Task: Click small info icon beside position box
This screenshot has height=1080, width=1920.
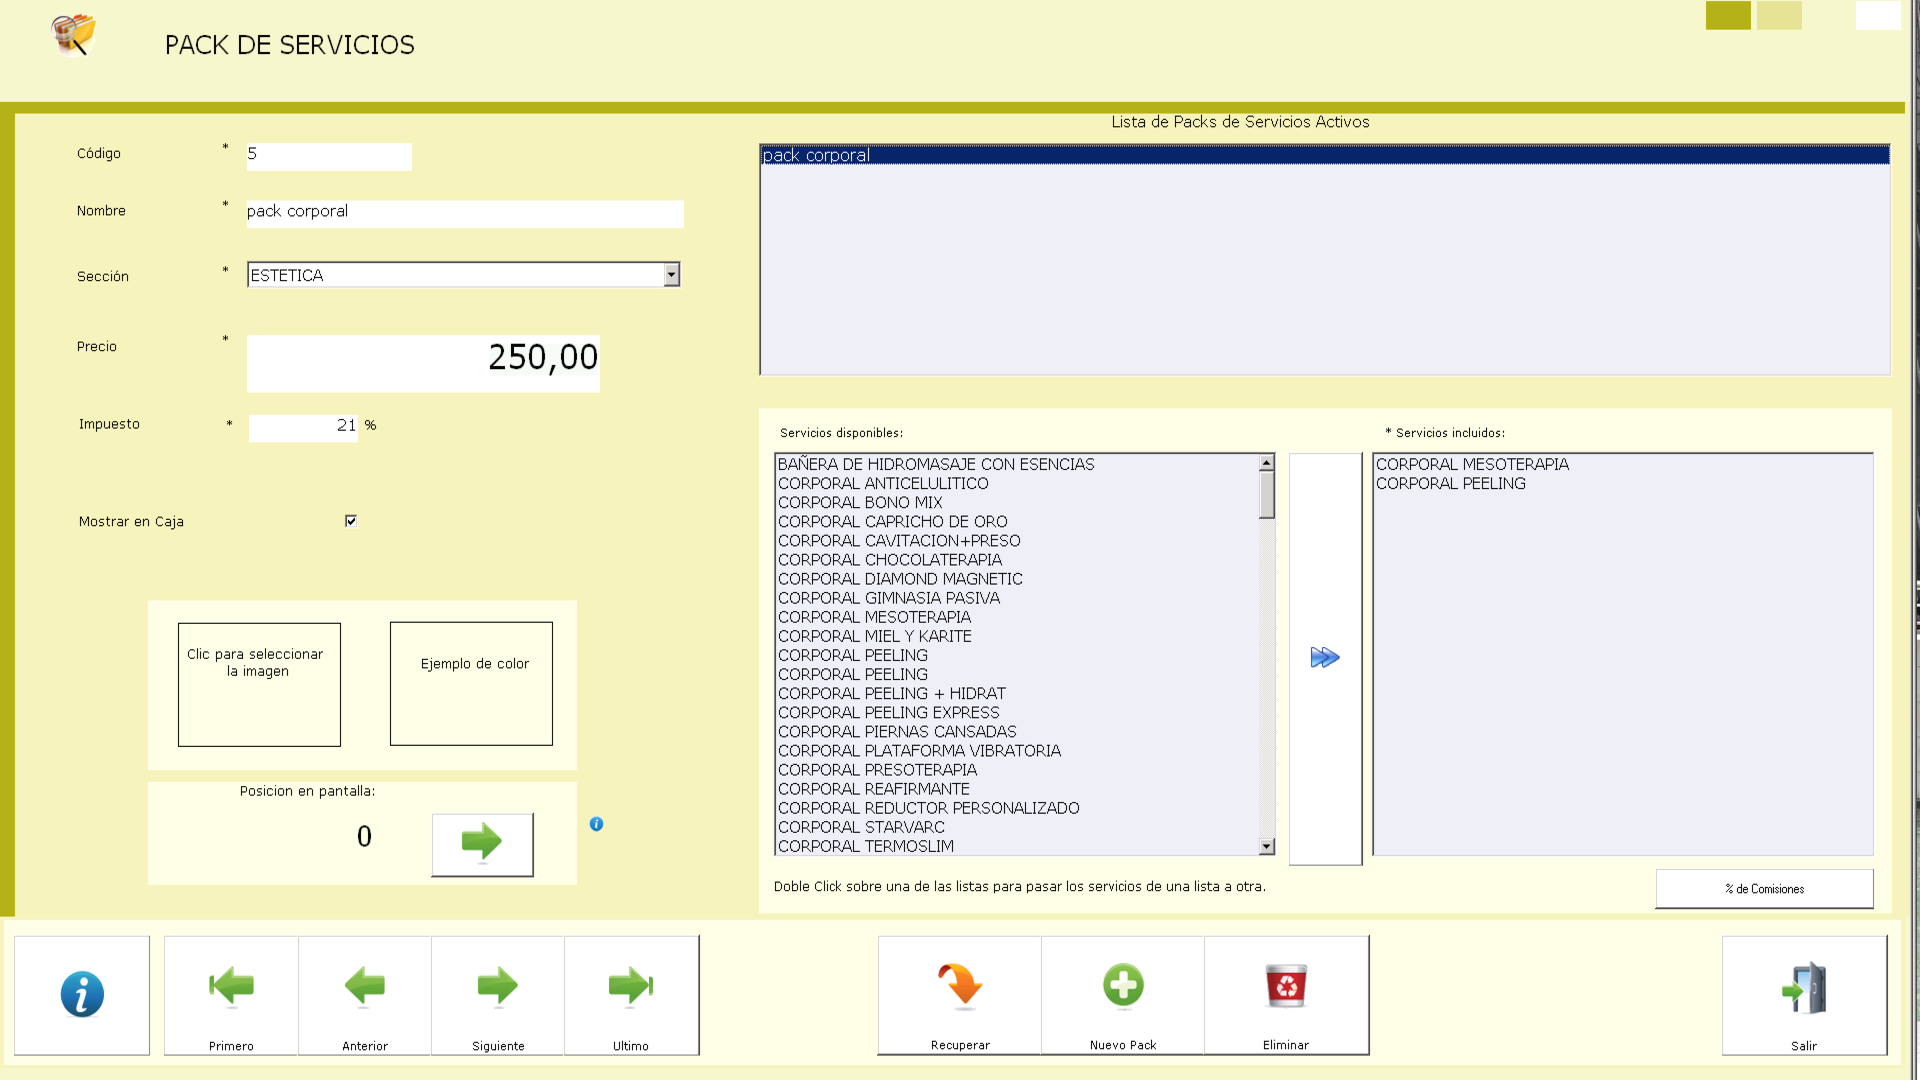Action: 596,824
